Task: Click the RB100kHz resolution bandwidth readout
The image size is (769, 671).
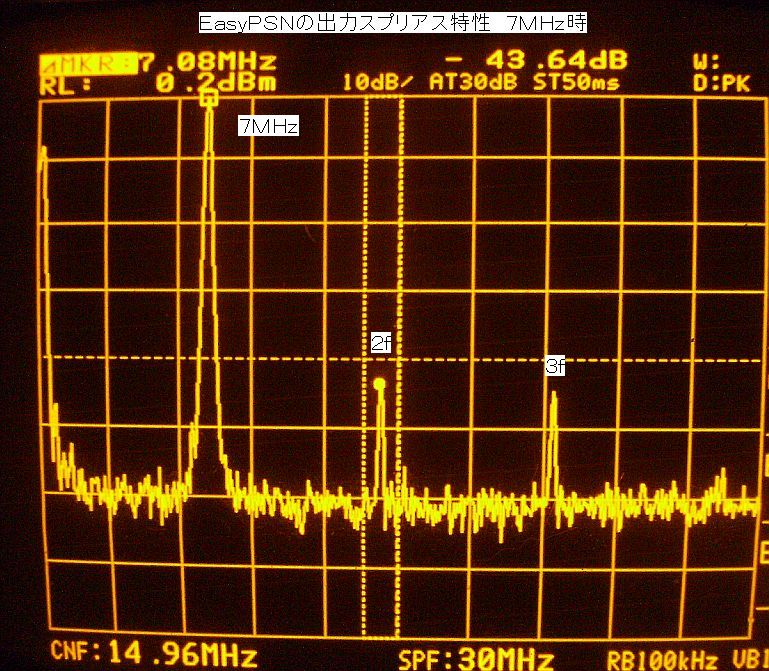Action: [662, 660]
